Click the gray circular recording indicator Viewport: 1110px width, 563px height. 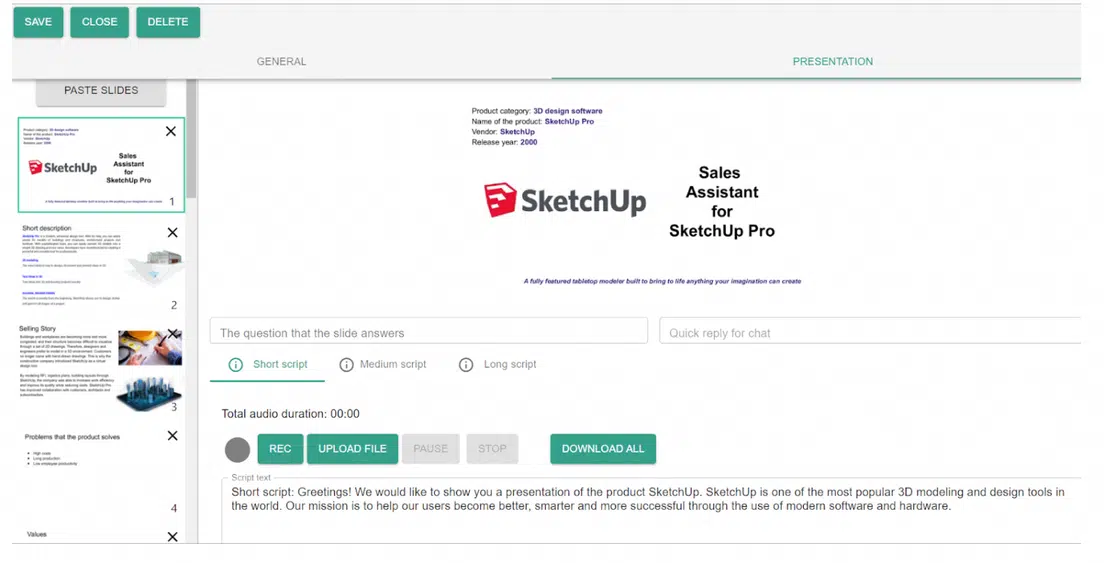[x=237, y=450]
